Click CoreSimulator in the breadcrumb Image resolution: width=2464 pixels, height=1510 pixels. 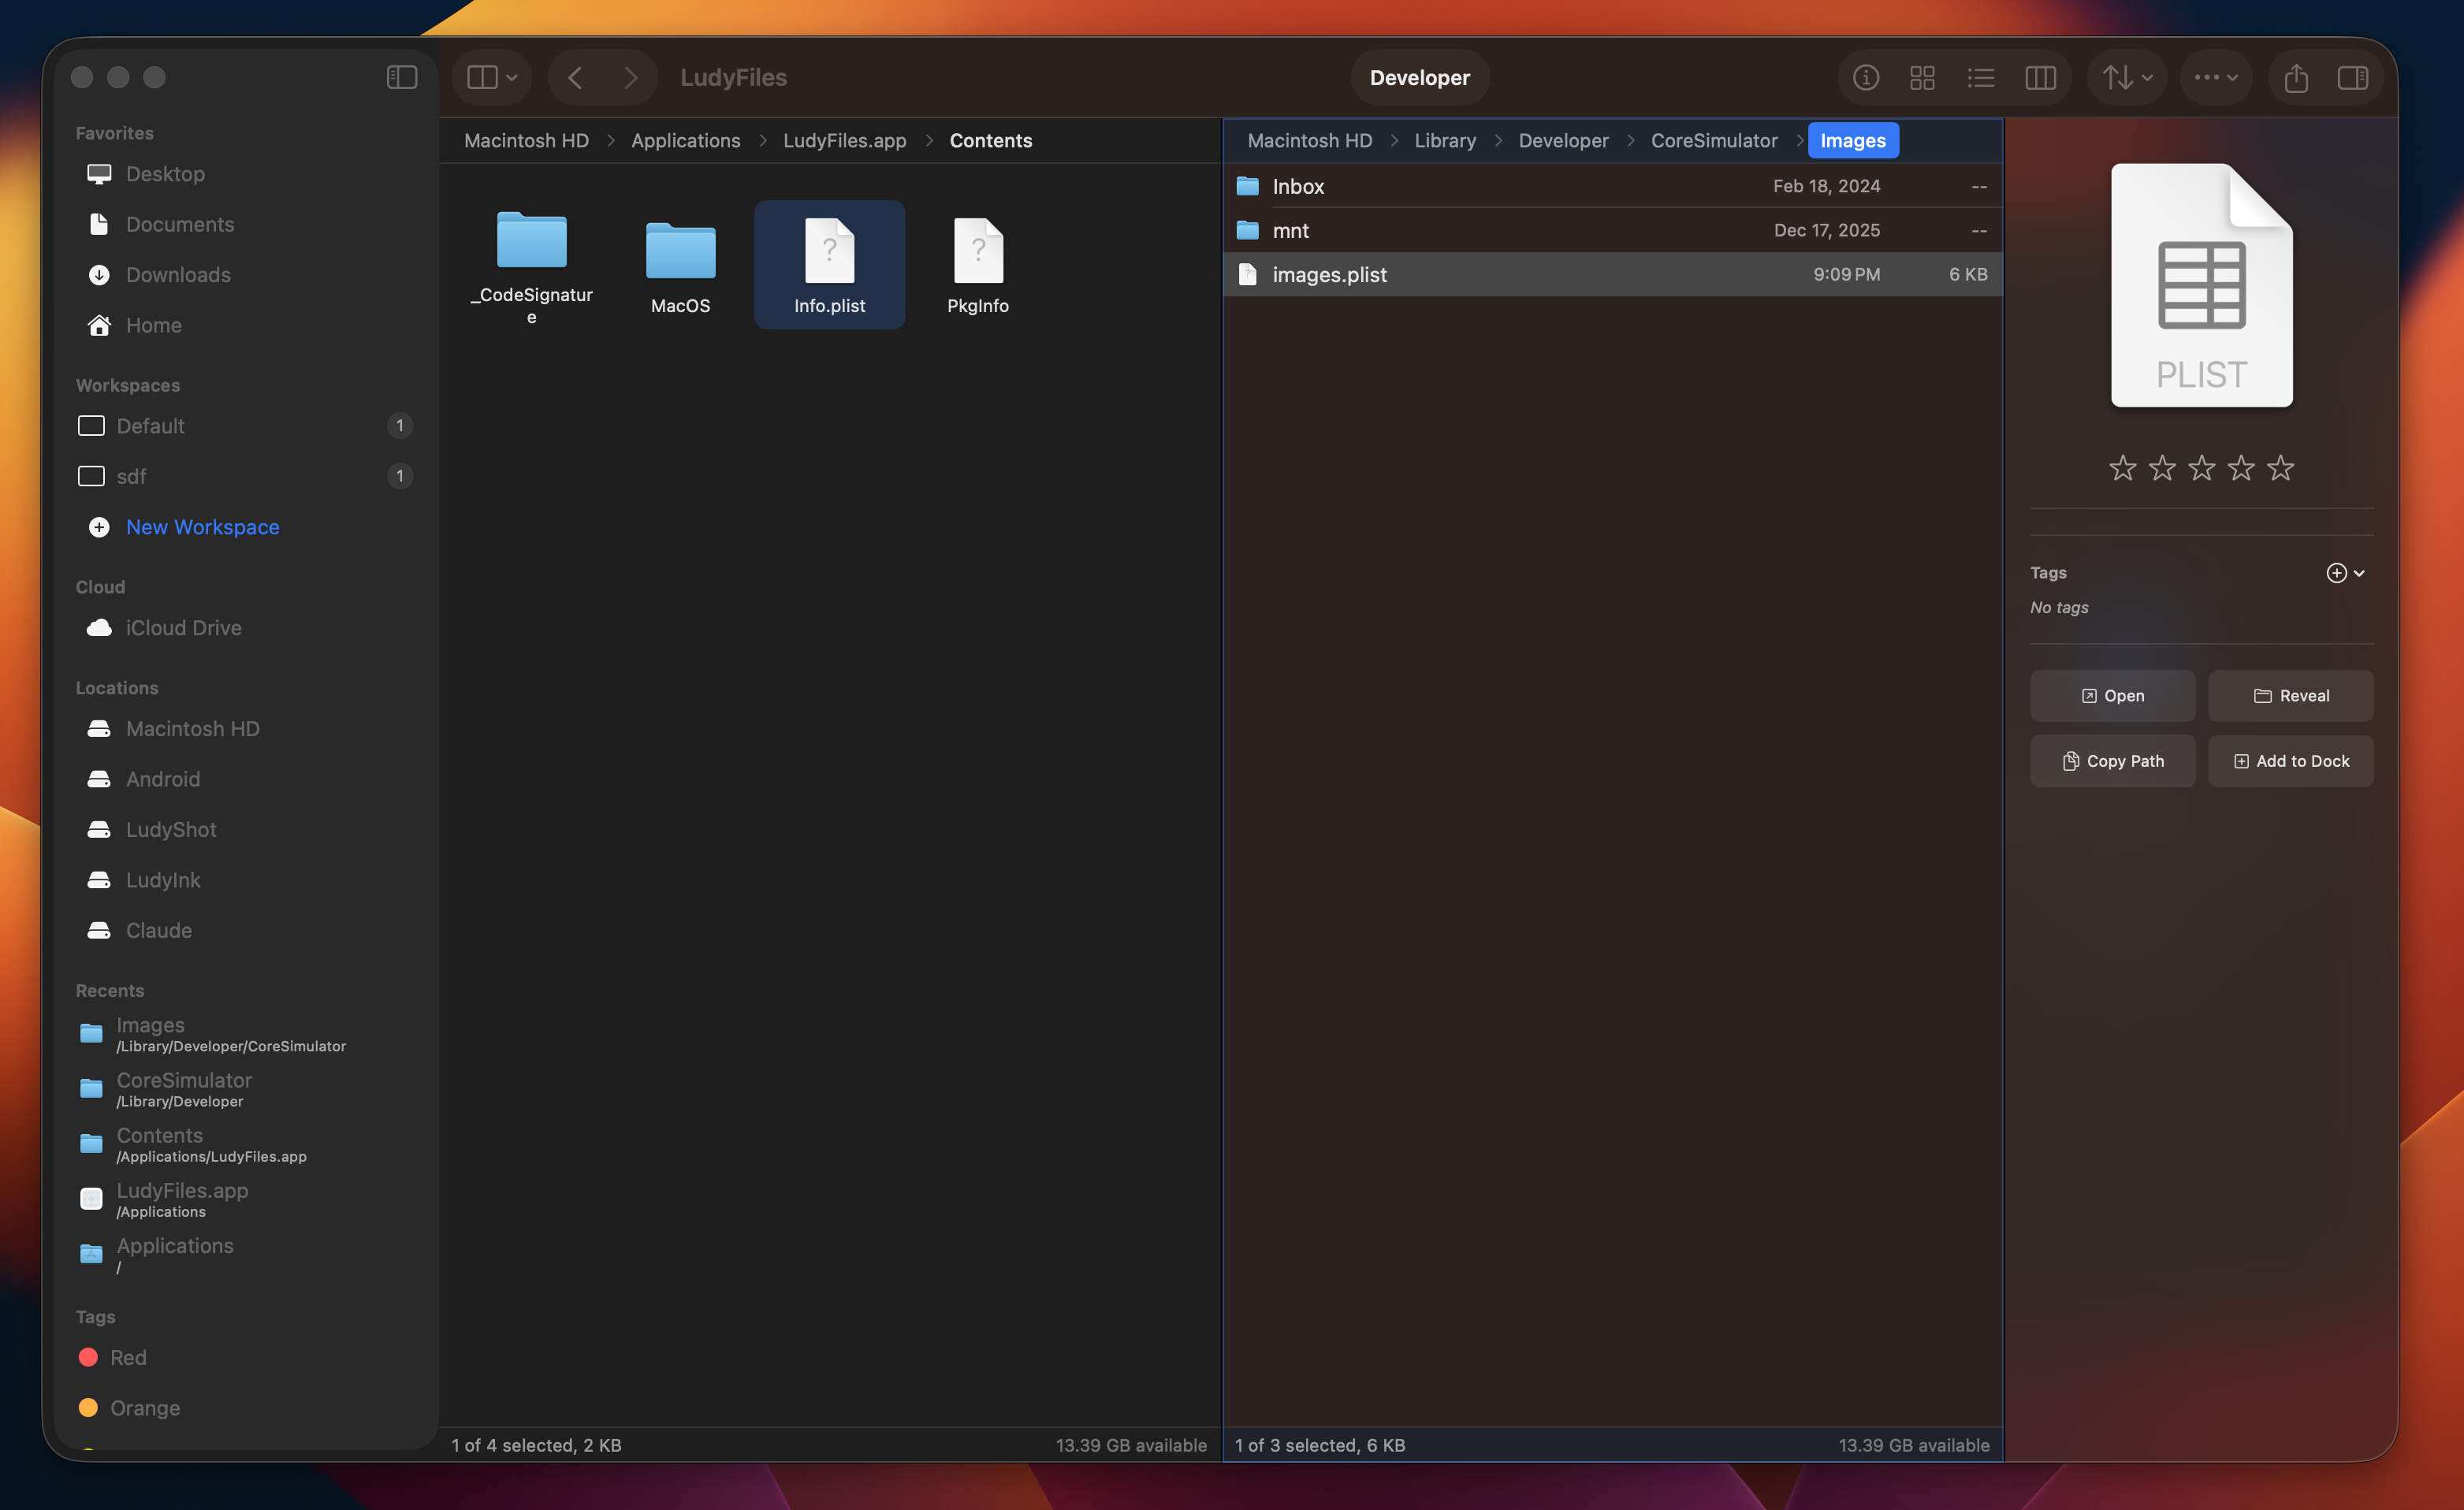pyautogui.click(x=1714, y=141)
